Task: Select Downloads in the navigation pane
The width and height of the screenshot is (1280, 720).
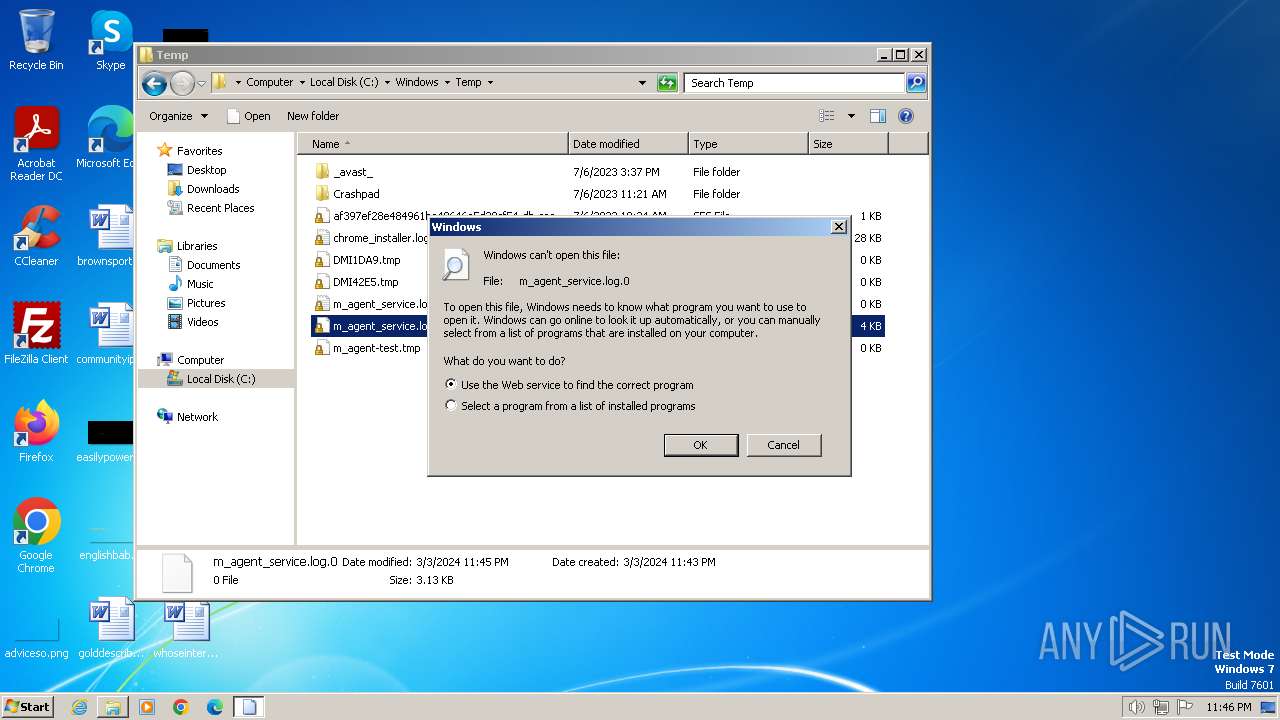Action: click(x=213, y=189)
